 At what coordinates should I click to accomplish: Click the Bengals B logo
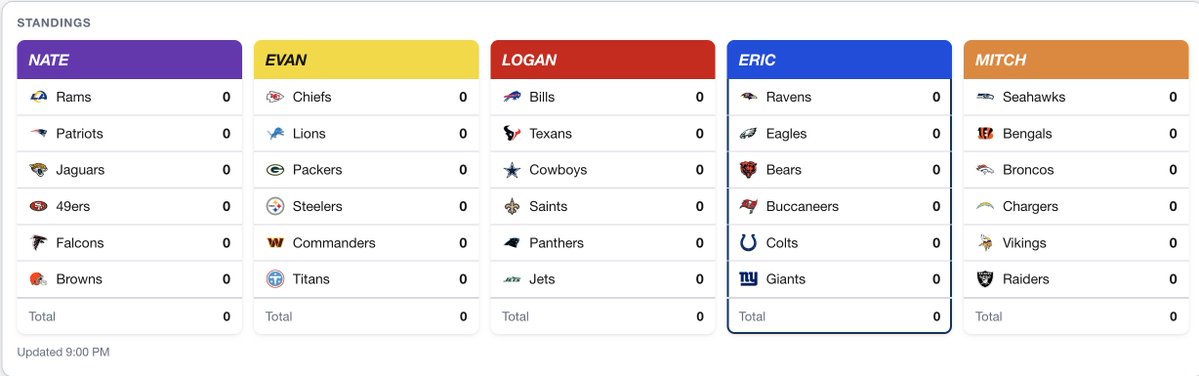tap(985, 134)
